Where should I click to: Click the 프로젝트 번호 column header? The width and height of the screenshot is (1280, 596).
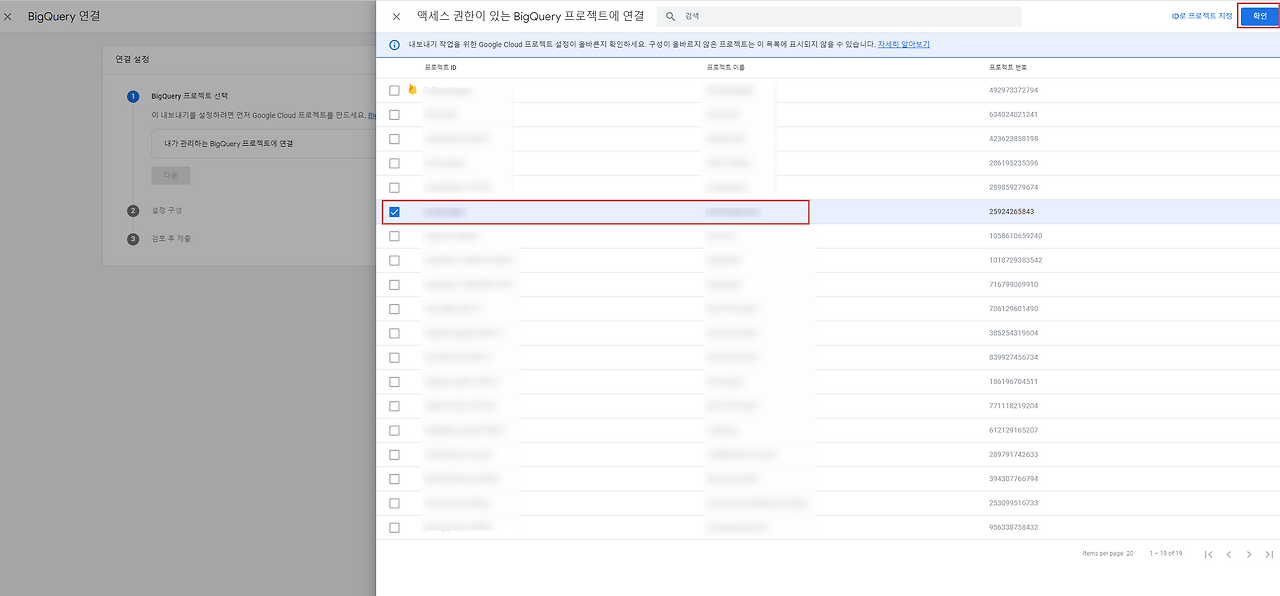coord(1007,67)
